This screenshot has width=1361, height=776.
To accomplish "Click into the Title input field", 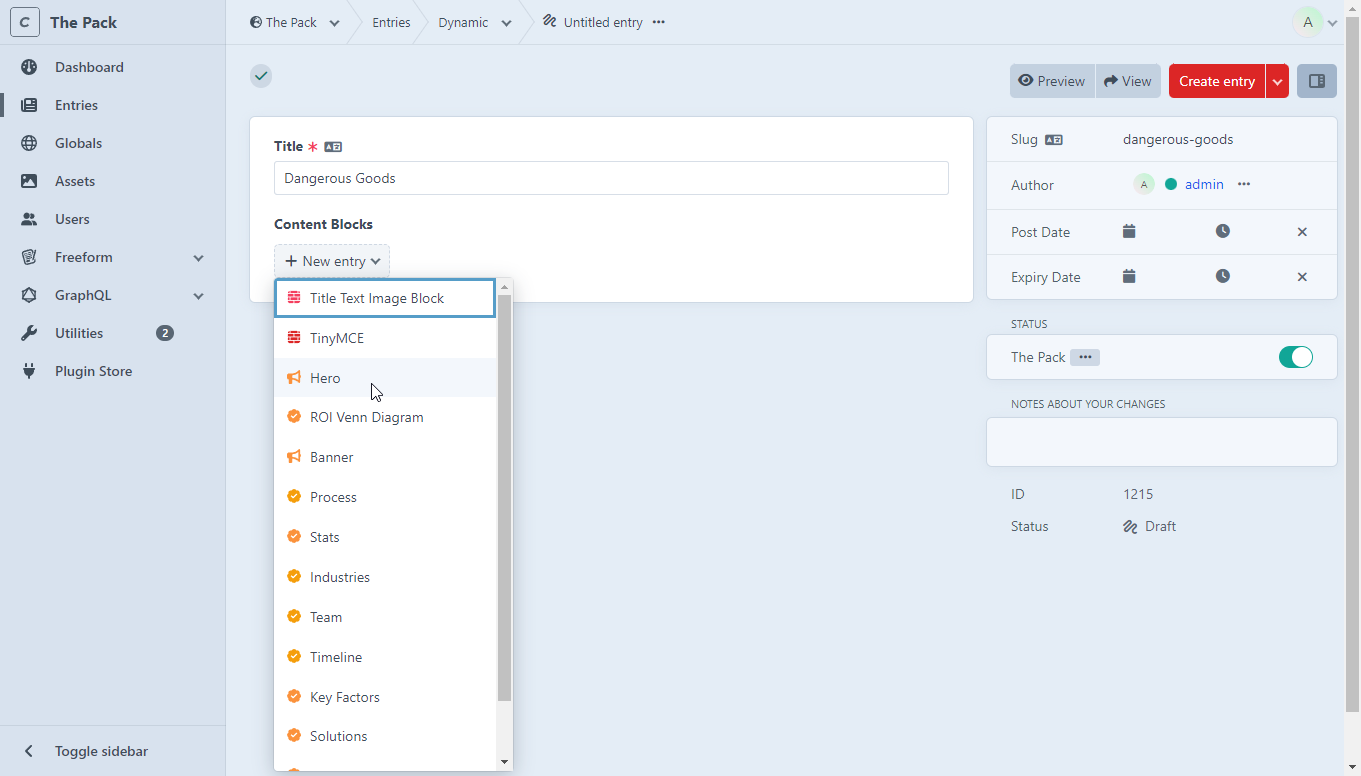I will [x=611, y=178].
